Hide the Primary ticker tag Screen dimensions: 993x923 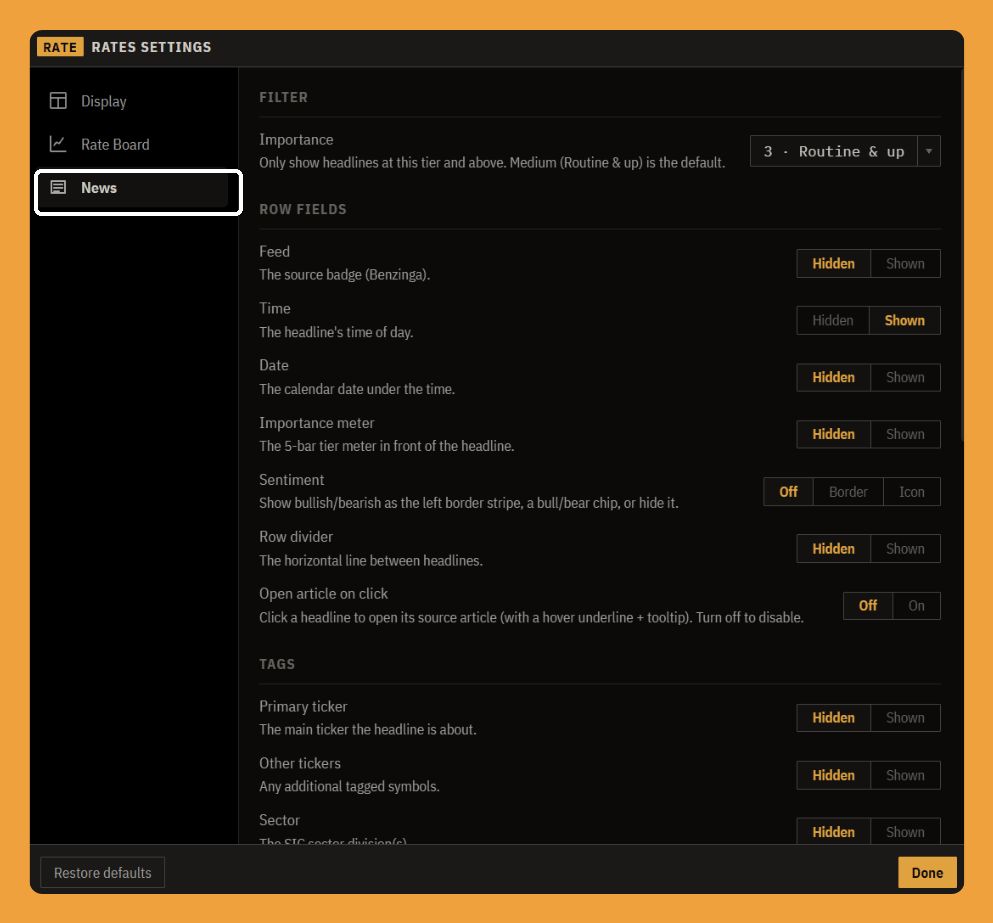point(833,718)
